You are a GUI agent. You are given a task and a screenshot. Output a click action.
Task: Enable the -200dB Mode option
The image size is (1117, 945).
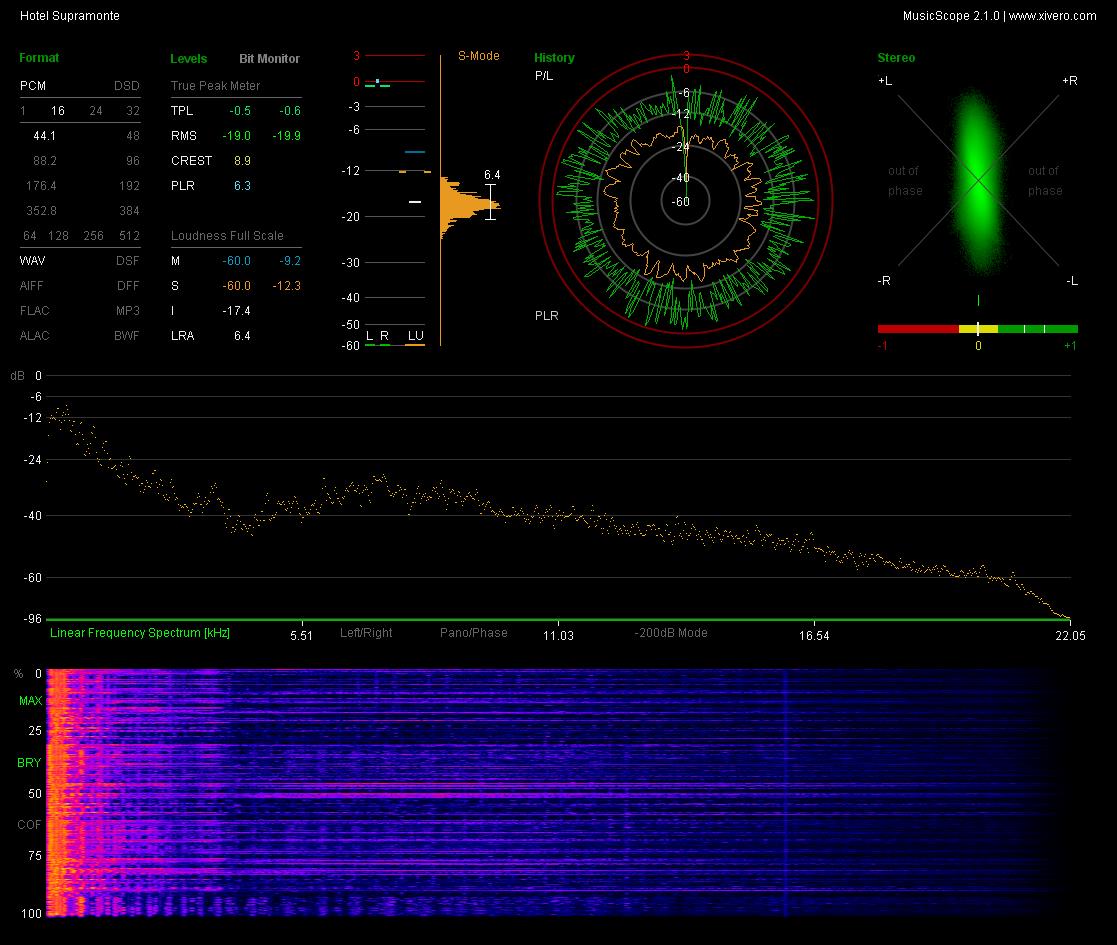coord(670,632)
